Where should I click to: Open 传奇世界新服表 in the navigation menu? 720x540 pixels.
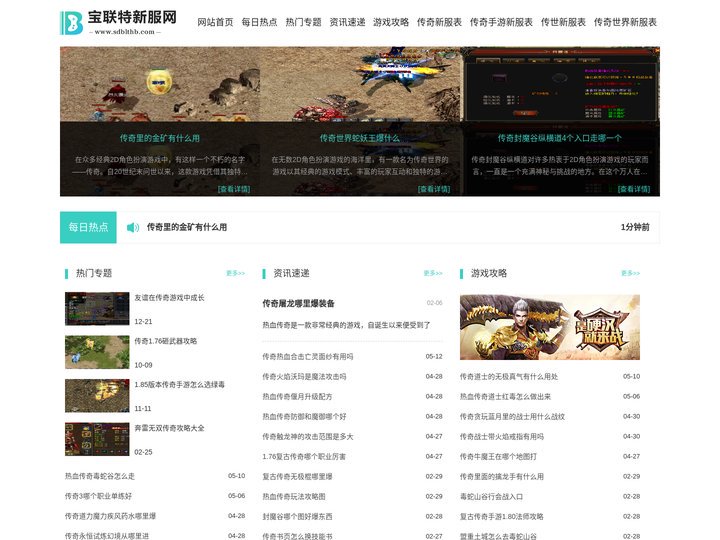(625, 22)
